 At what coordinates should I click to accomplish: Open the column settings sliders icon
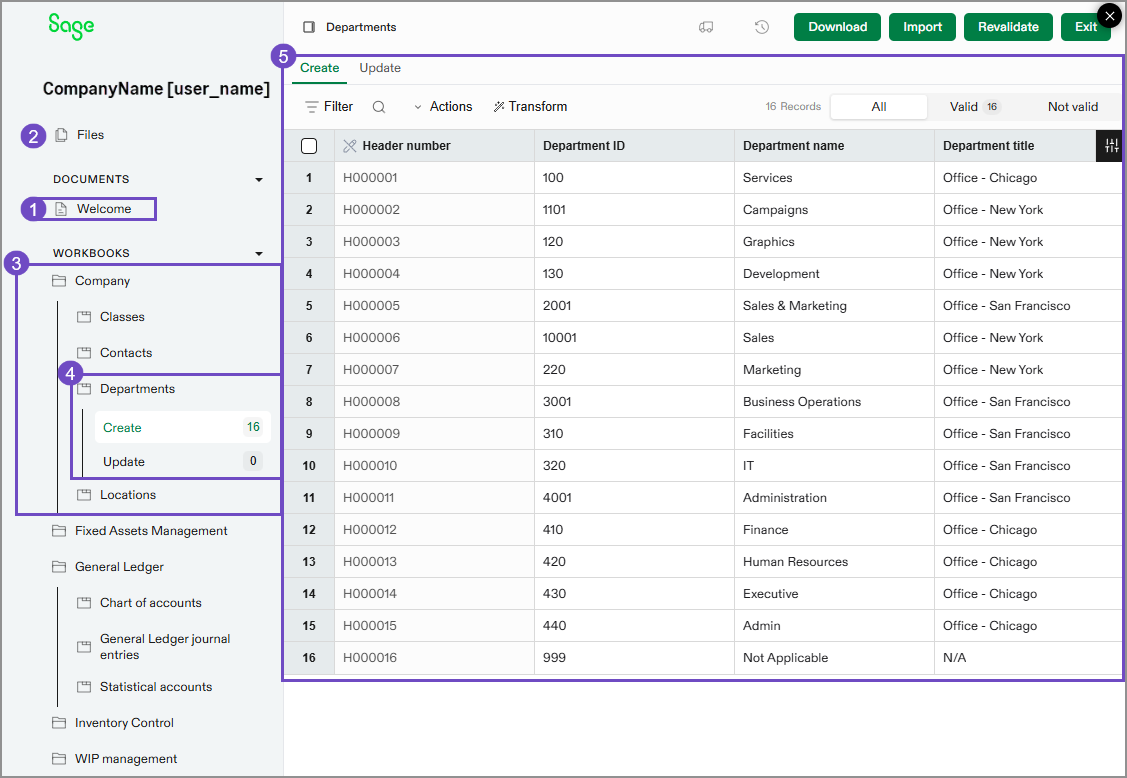1109,146
